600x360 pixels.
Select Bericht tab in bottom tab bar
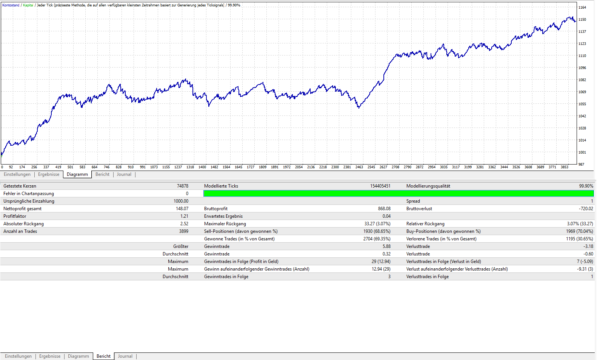point(103,356)
